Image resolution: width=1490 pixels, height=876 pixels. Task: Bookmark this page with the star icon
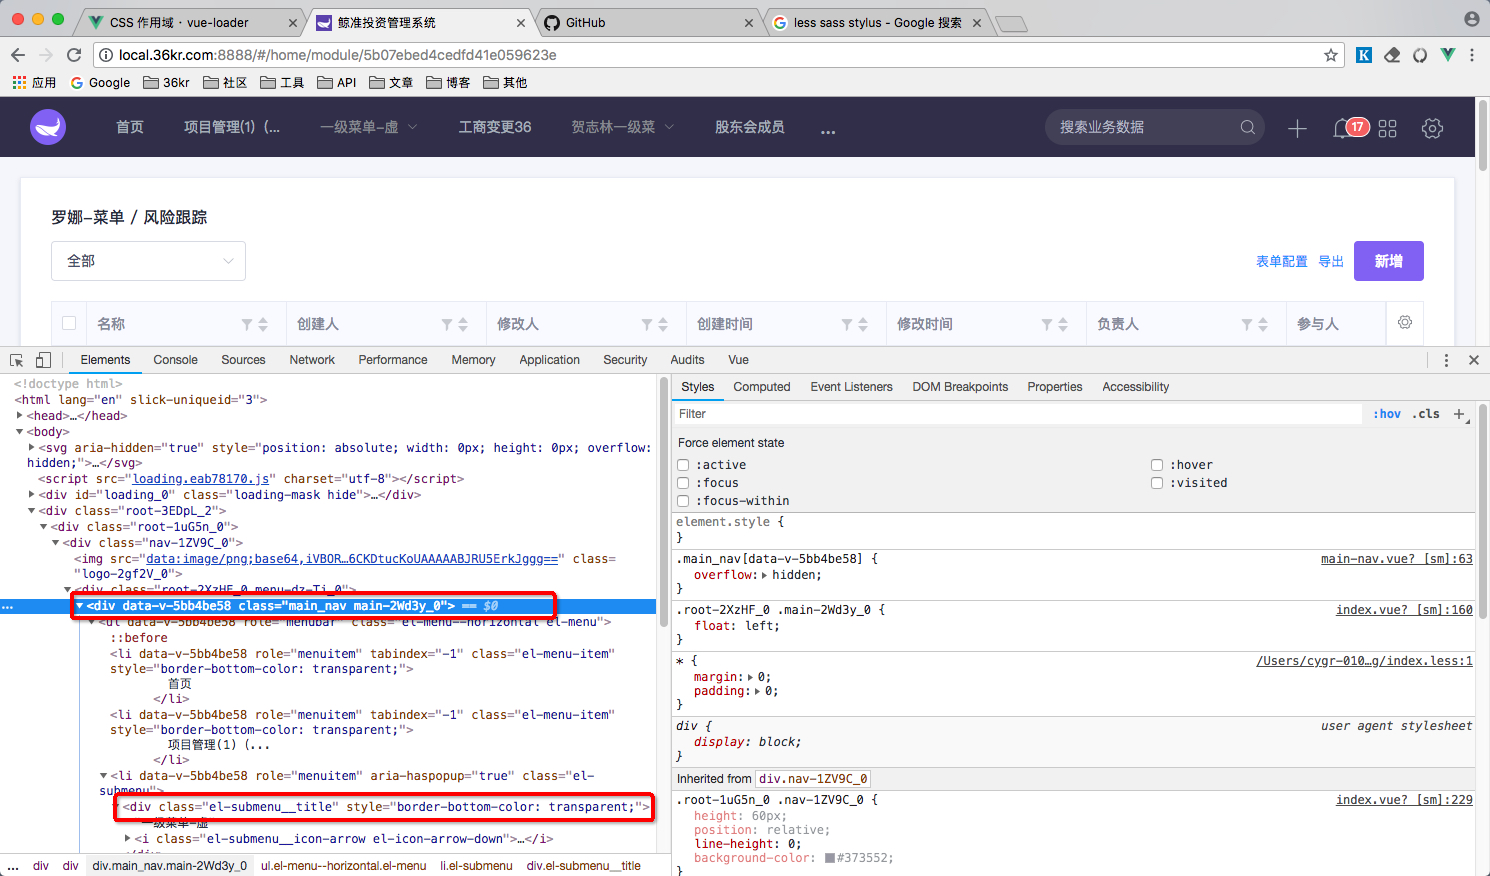1331,55
